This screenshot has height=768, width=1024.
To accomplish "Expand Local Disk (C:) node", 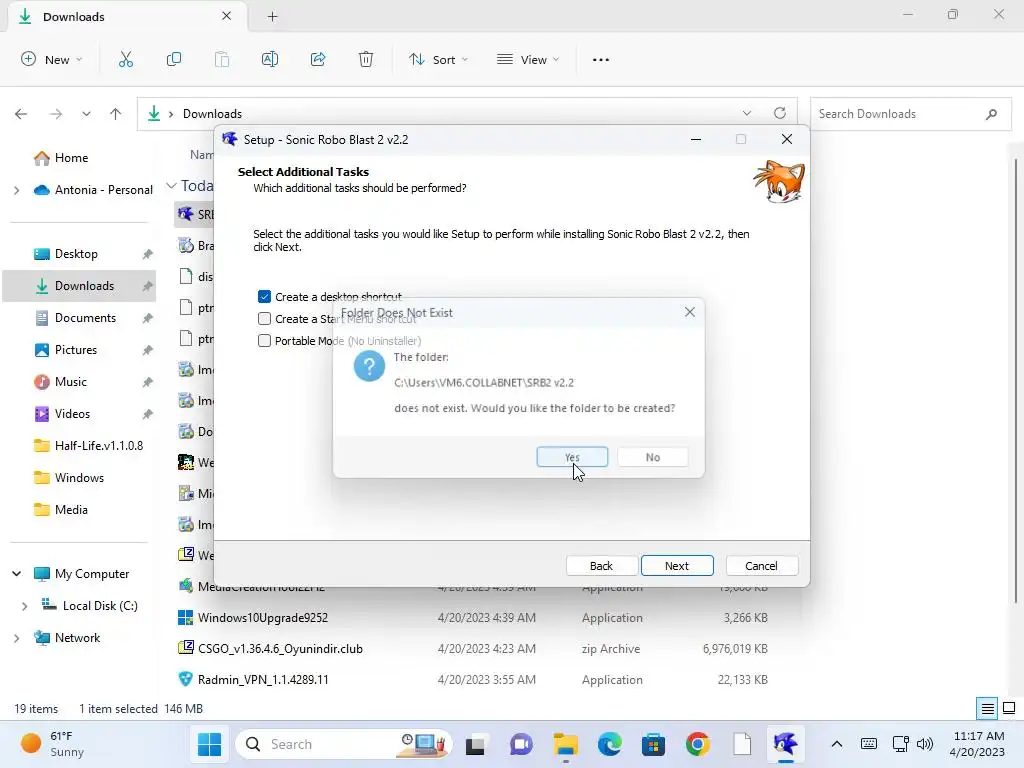I will 25,606.
